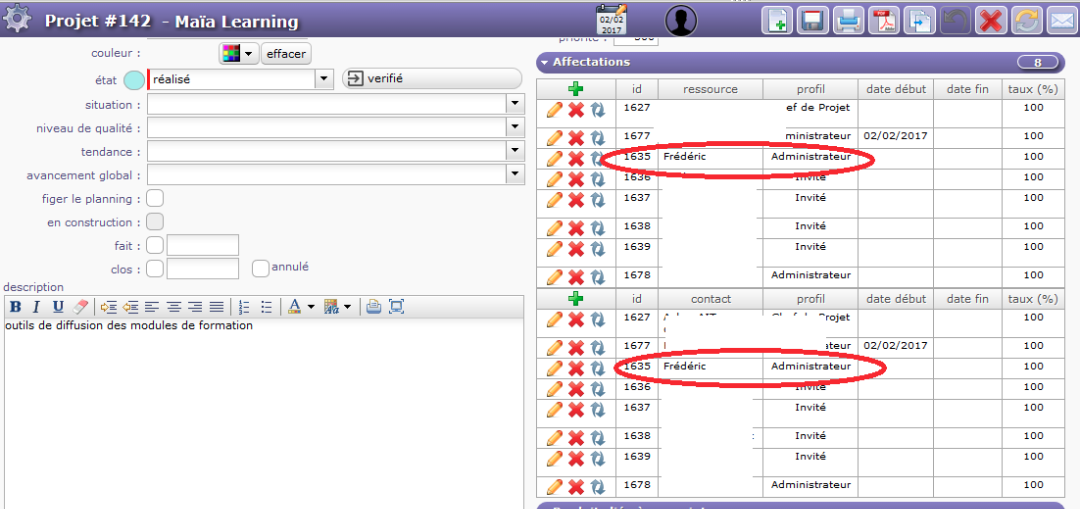Replace affectation 1636 in the ressource table
Viewport: 1080px width, 509px height.
click(x=597, y=179)
